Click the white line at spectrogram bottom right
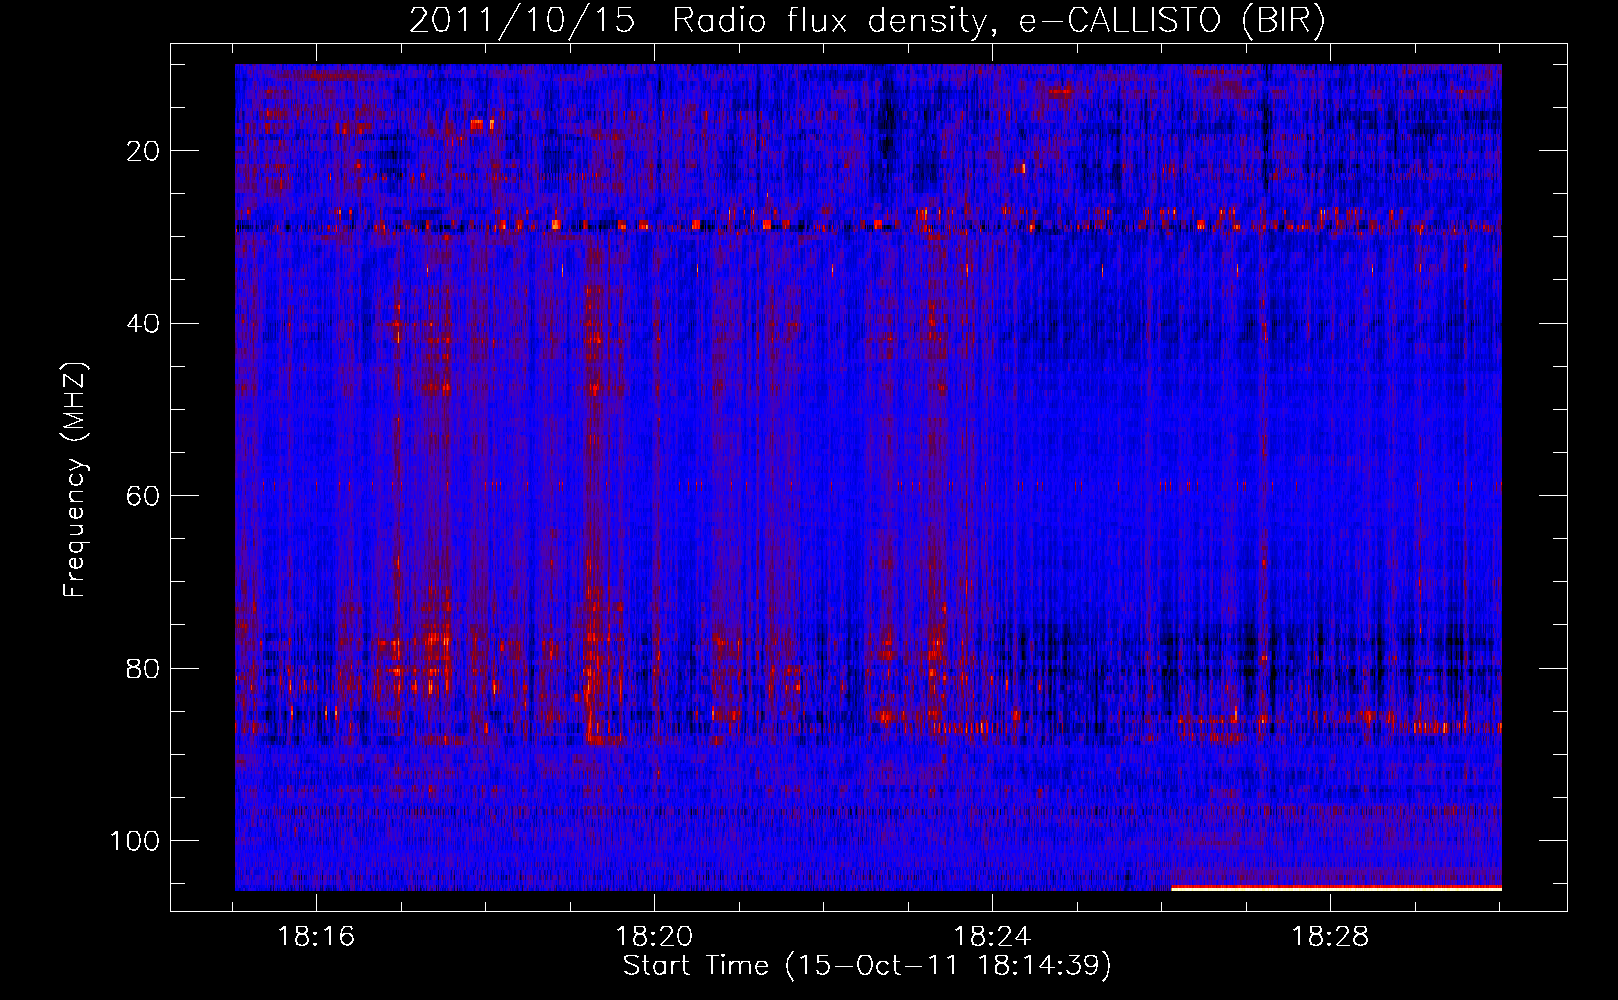The height and width of the screenshot is (1000, 1618). (x=1336, y=888)
